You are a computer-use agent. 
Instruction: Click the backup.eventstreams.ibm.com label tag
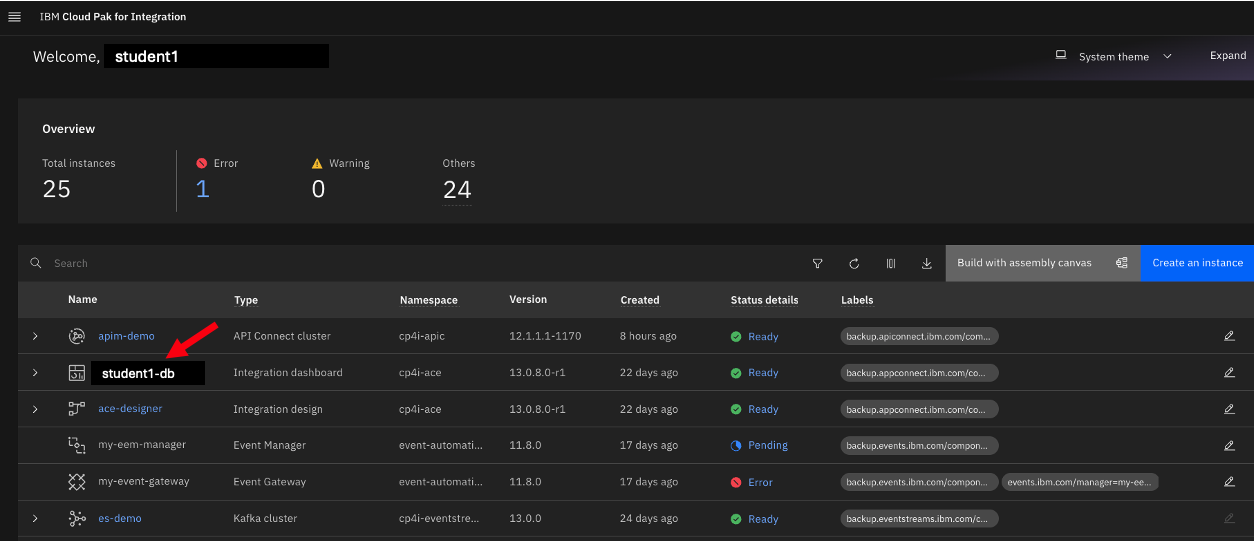coord(920,518)
